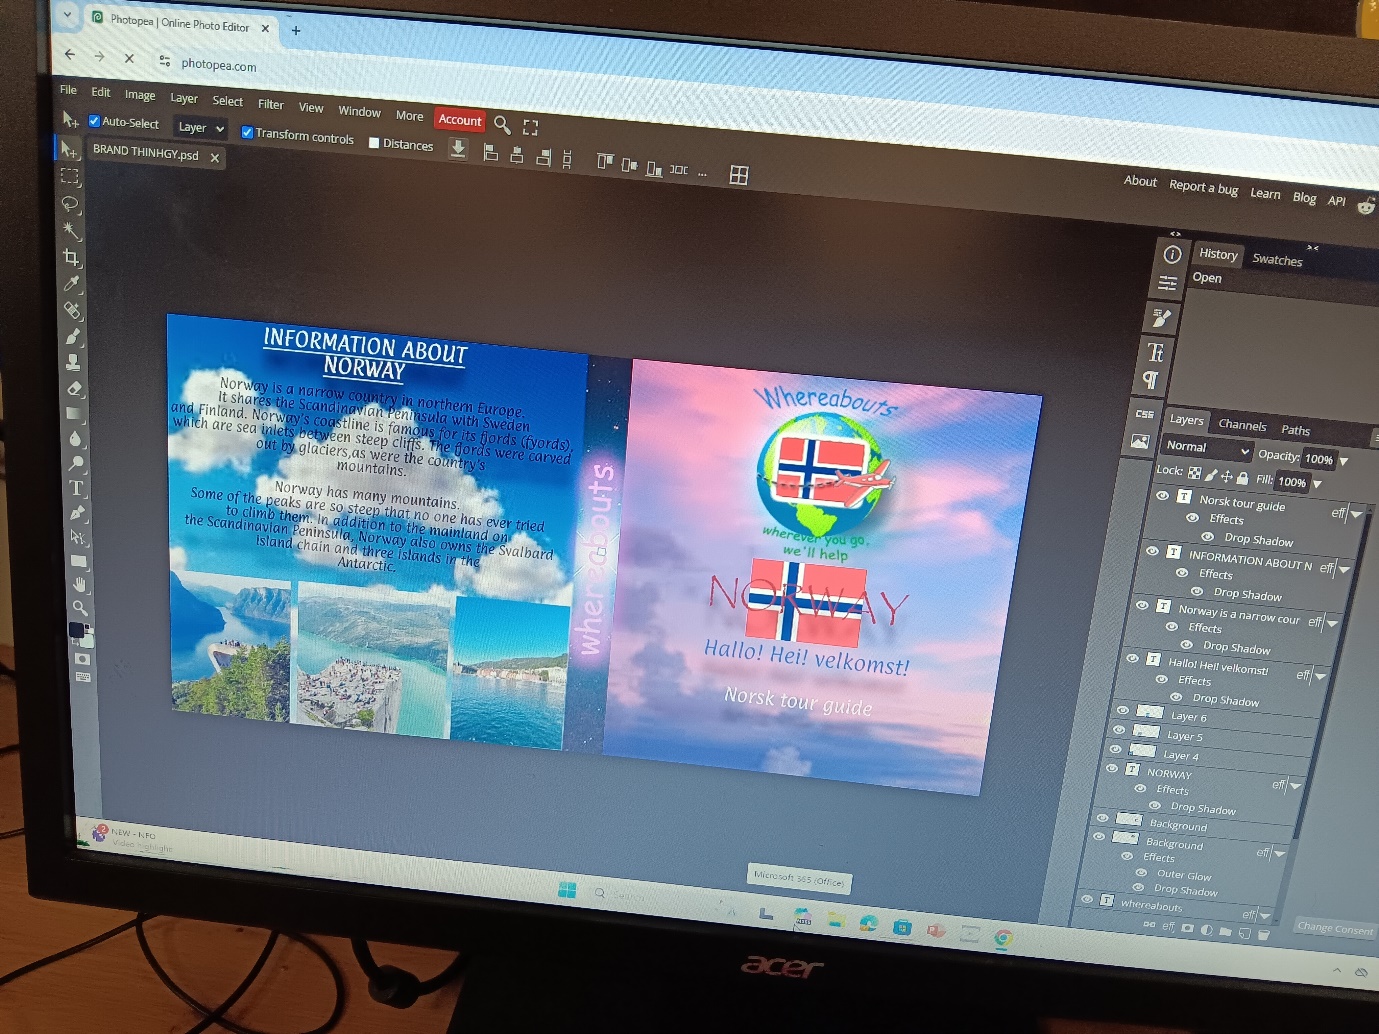1379x1034 pixels.
Task: Select the Crop tool
Action: coord(71,258)
